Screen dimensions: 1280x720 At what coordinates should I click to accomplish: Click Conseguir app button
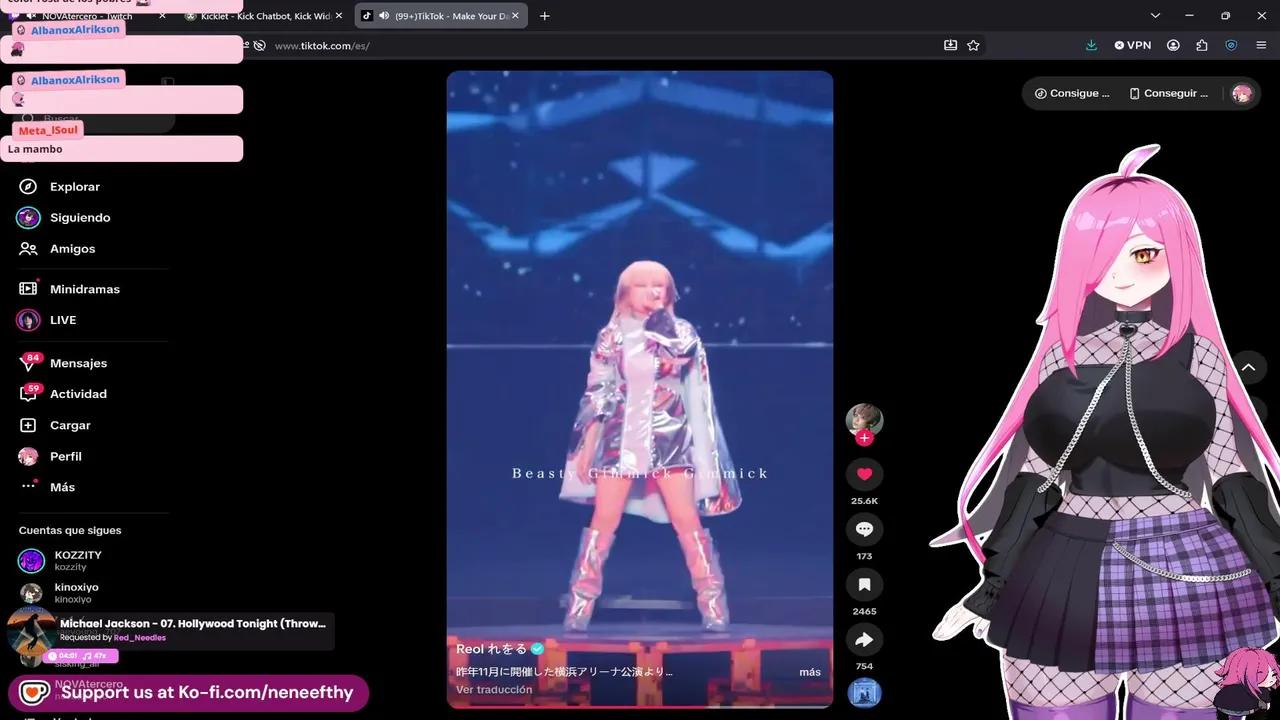coord(1168,93)
